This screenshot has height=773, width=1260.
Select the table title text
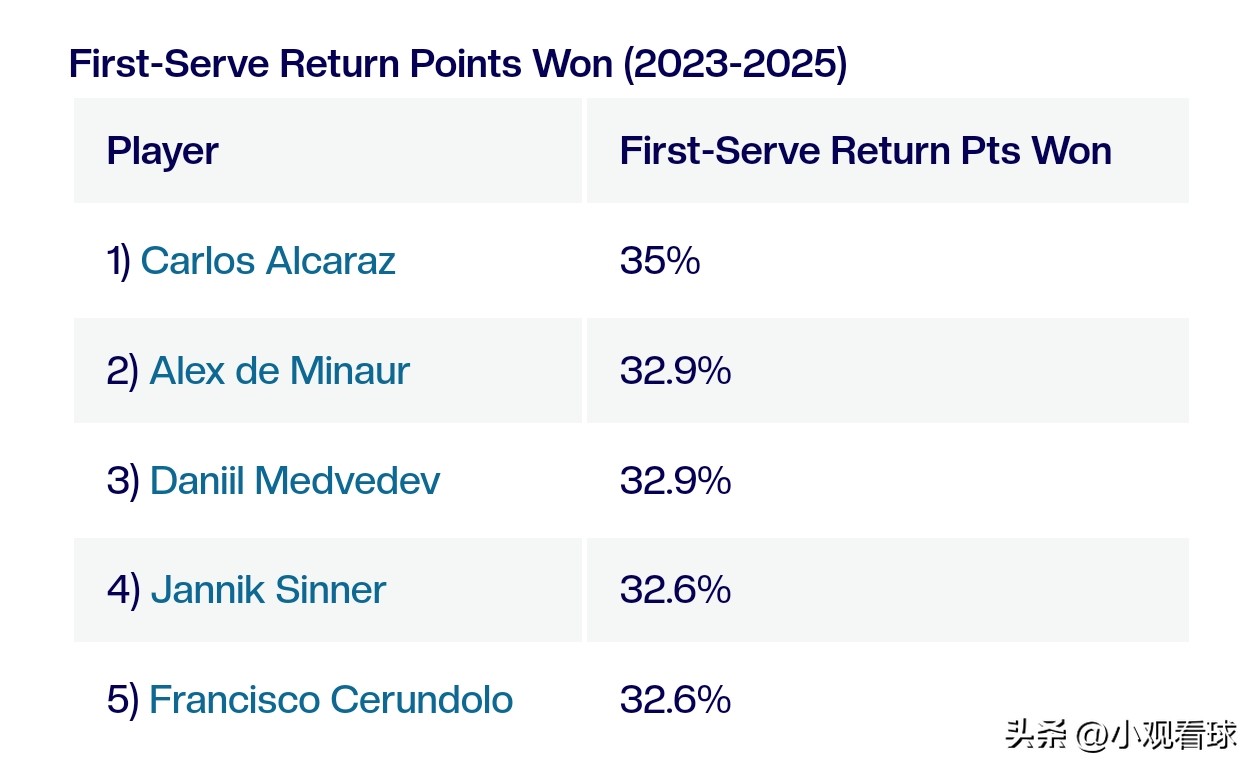click(457, 64)
